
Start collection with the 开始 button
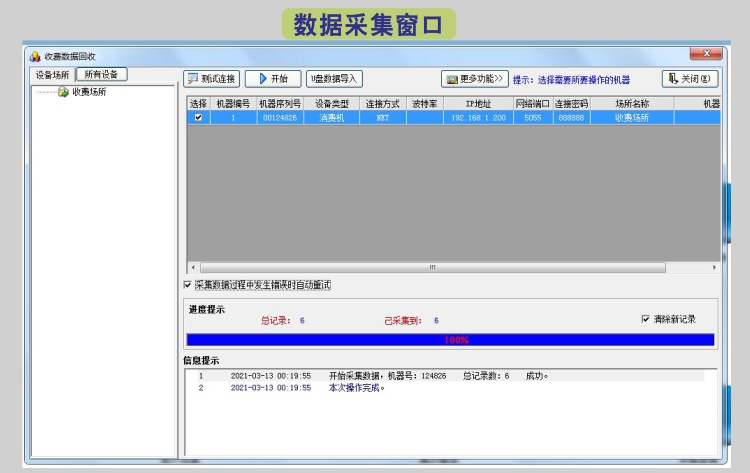coord(272,79)
